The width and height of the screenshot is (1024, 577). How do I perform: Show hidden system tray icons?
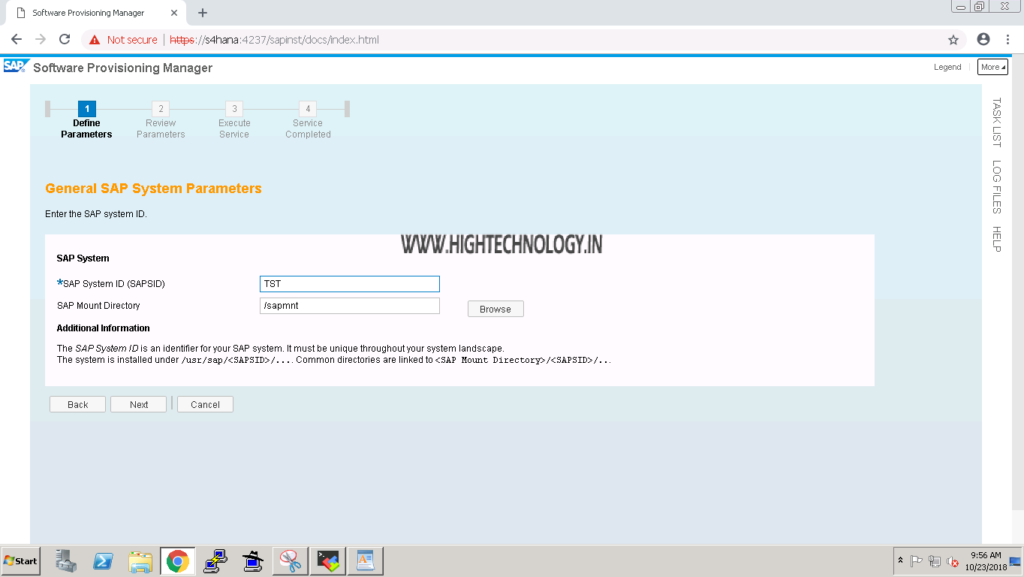(x=900, y=561)
